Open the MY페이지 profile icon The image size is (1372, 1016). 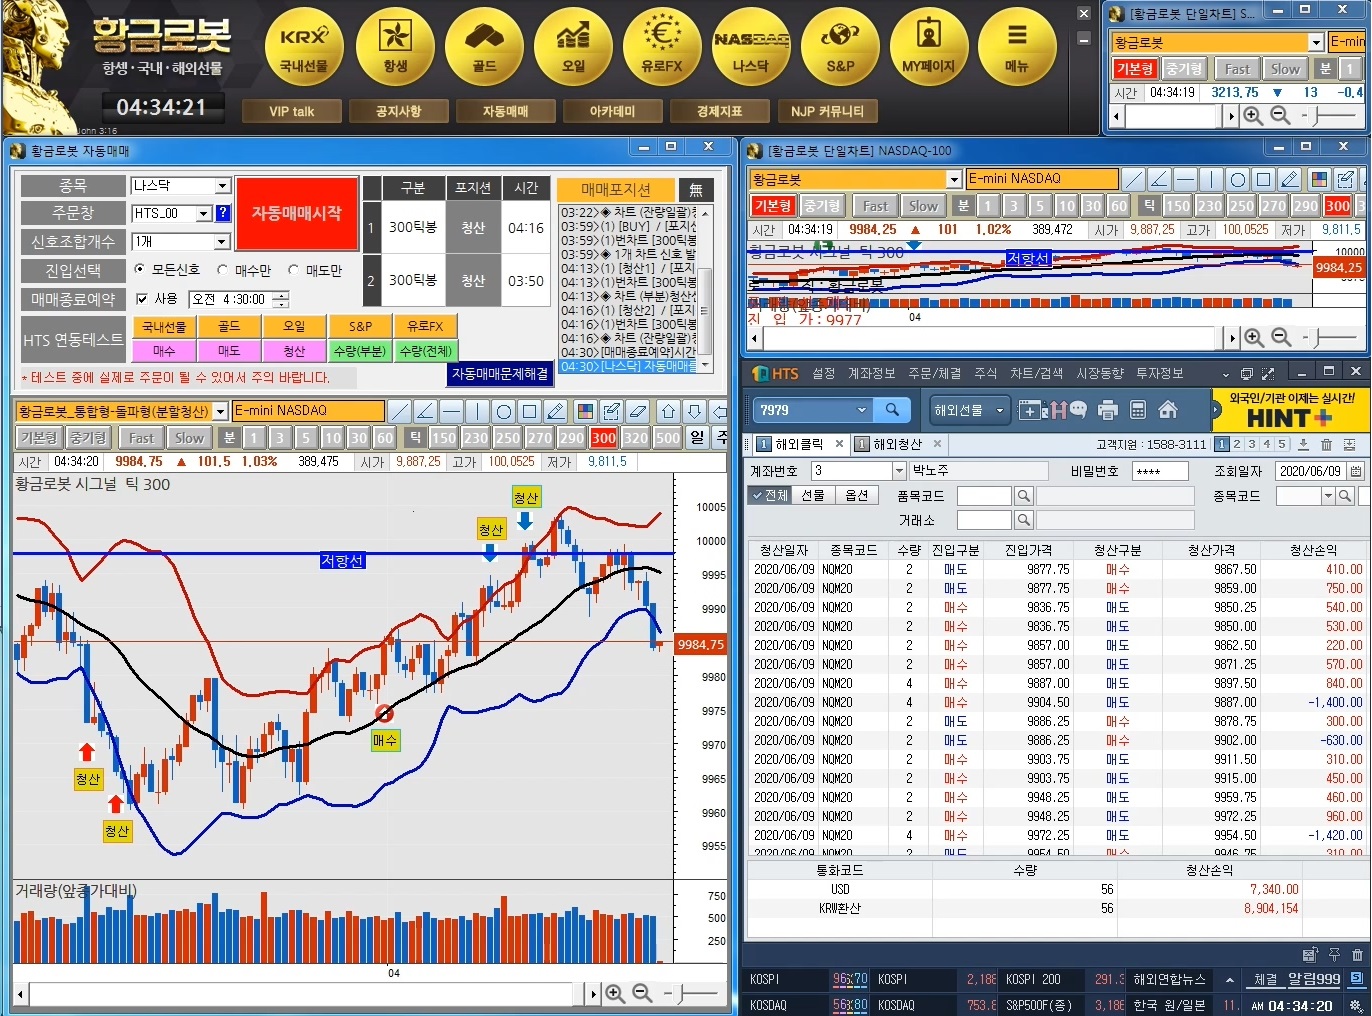tap(929, 46)
